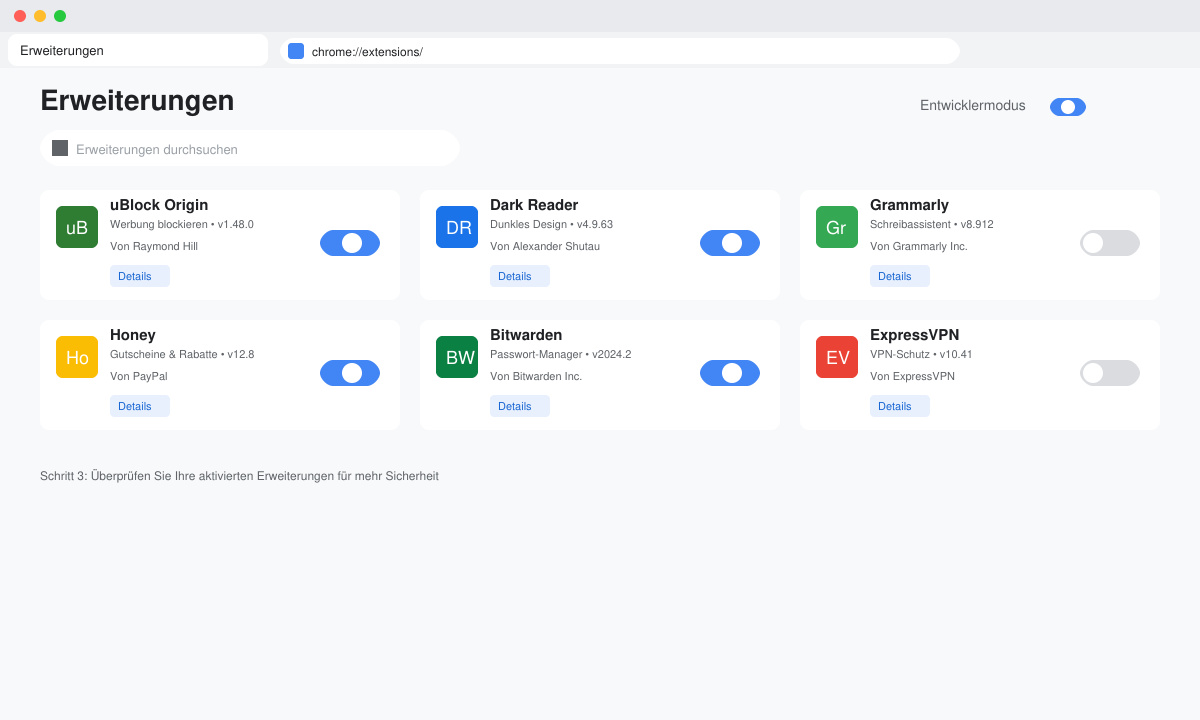This screenshot has height=720, width=1200.
Task: Switch off the Honey extension
Action: point(350,373)
